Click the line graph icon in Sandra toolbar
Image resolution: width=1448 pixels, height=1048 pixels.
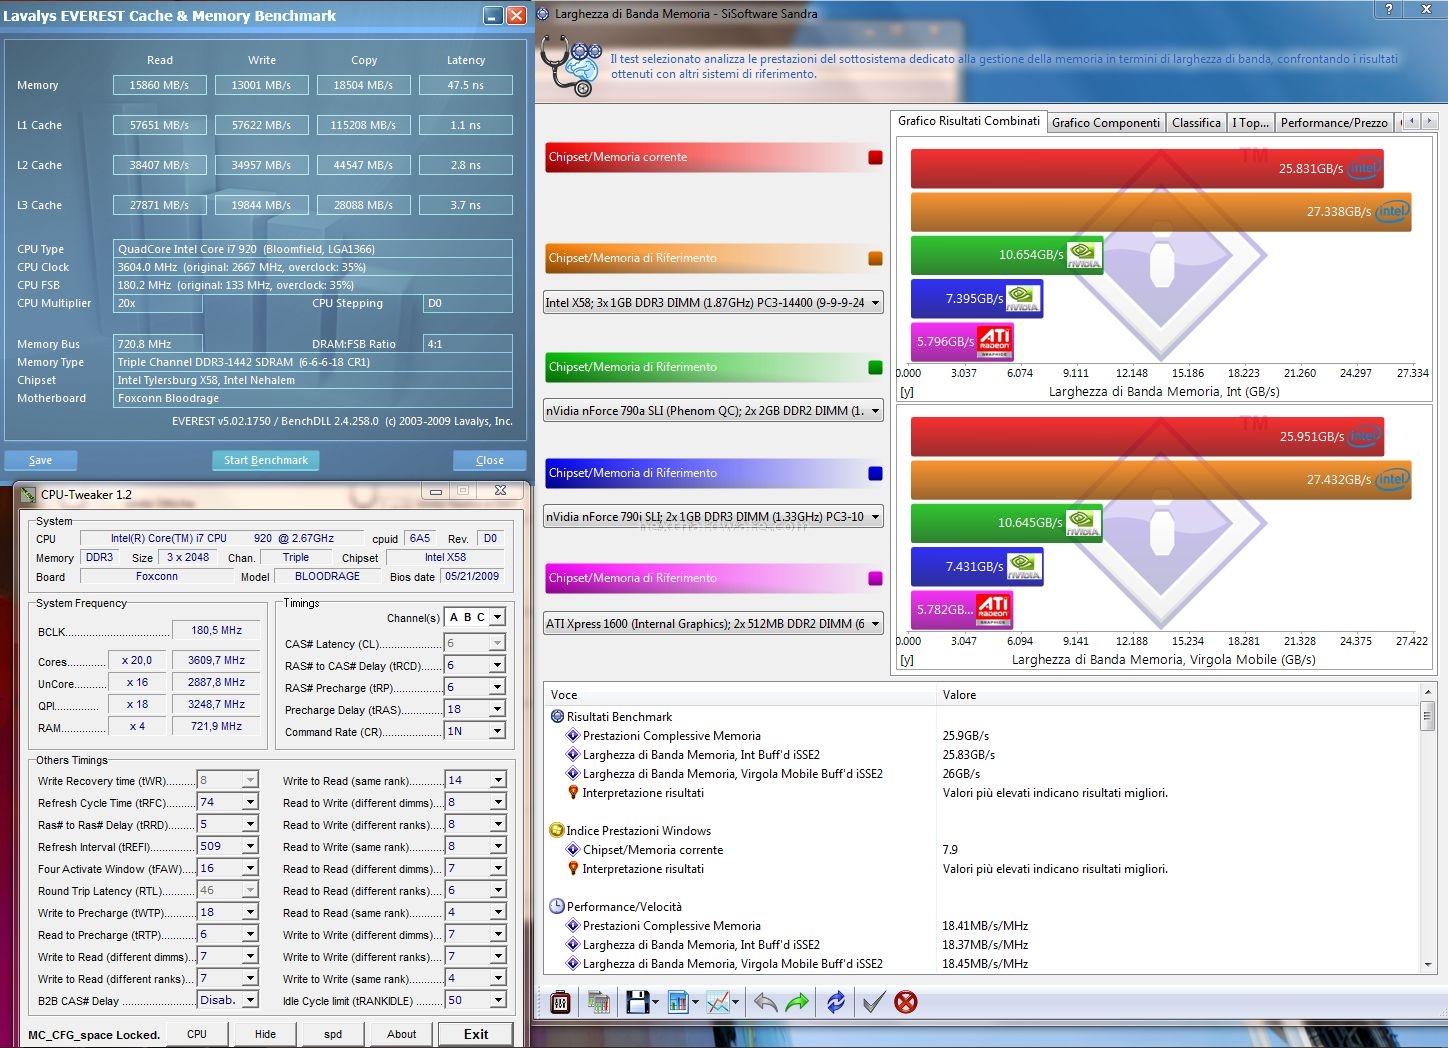pyautogui.click(x=718, y=1001)
